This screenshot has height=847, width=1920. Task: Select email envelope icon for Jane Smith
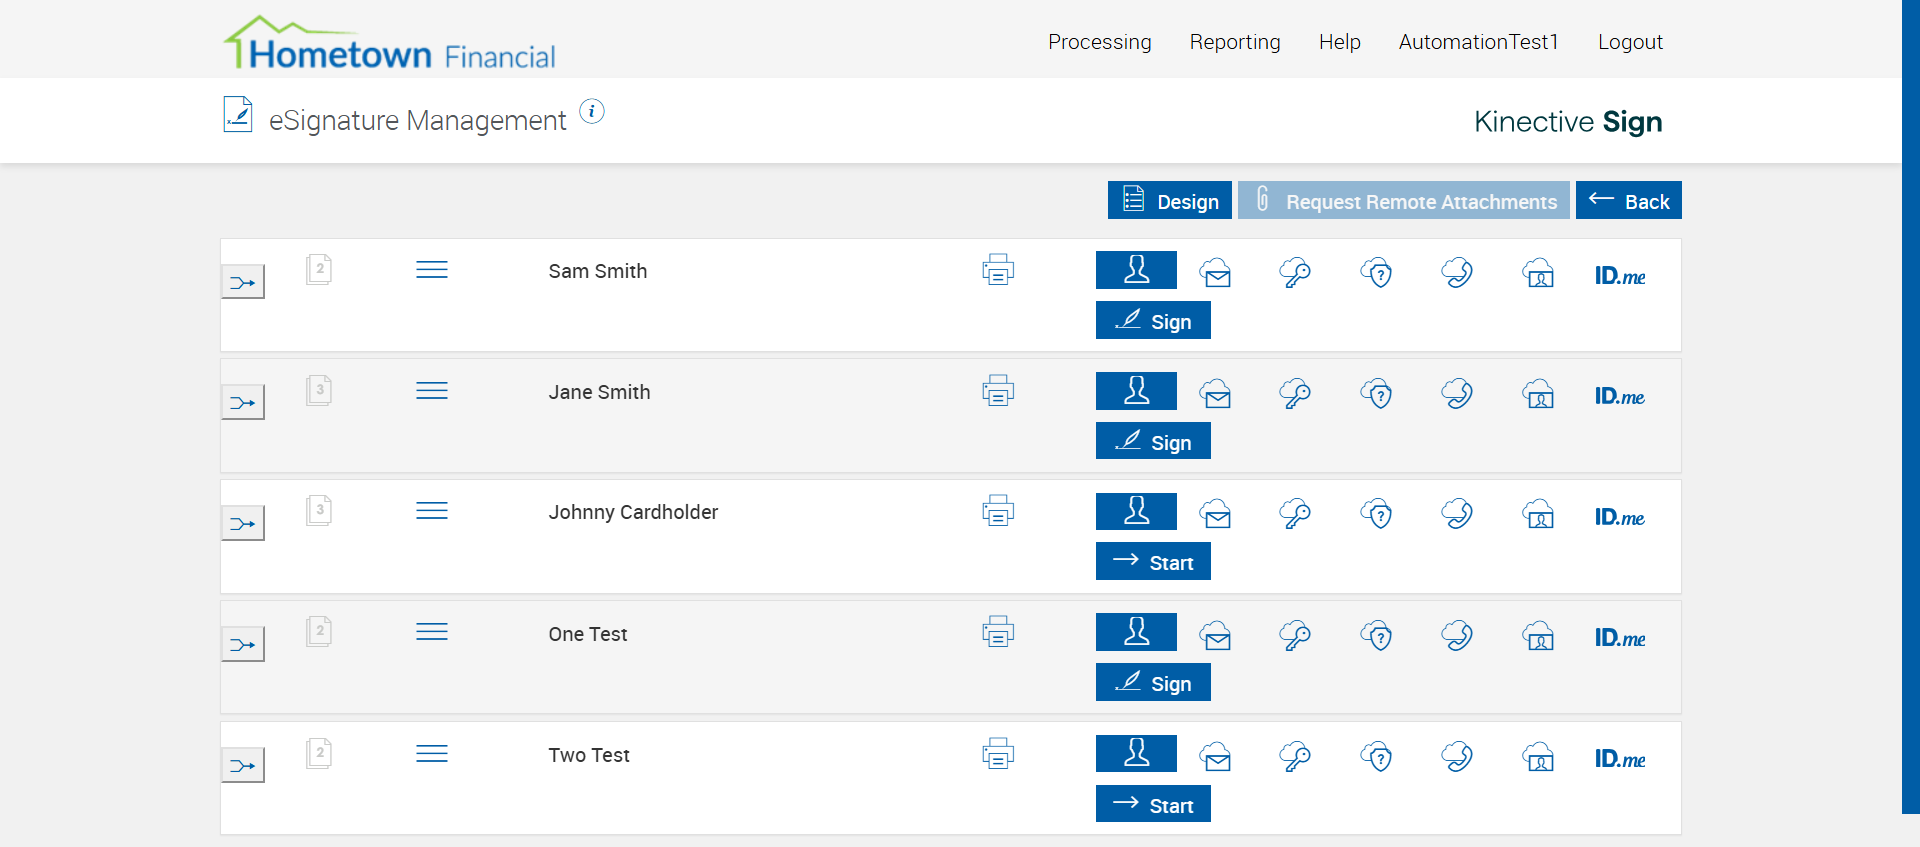click(1216, 394)
